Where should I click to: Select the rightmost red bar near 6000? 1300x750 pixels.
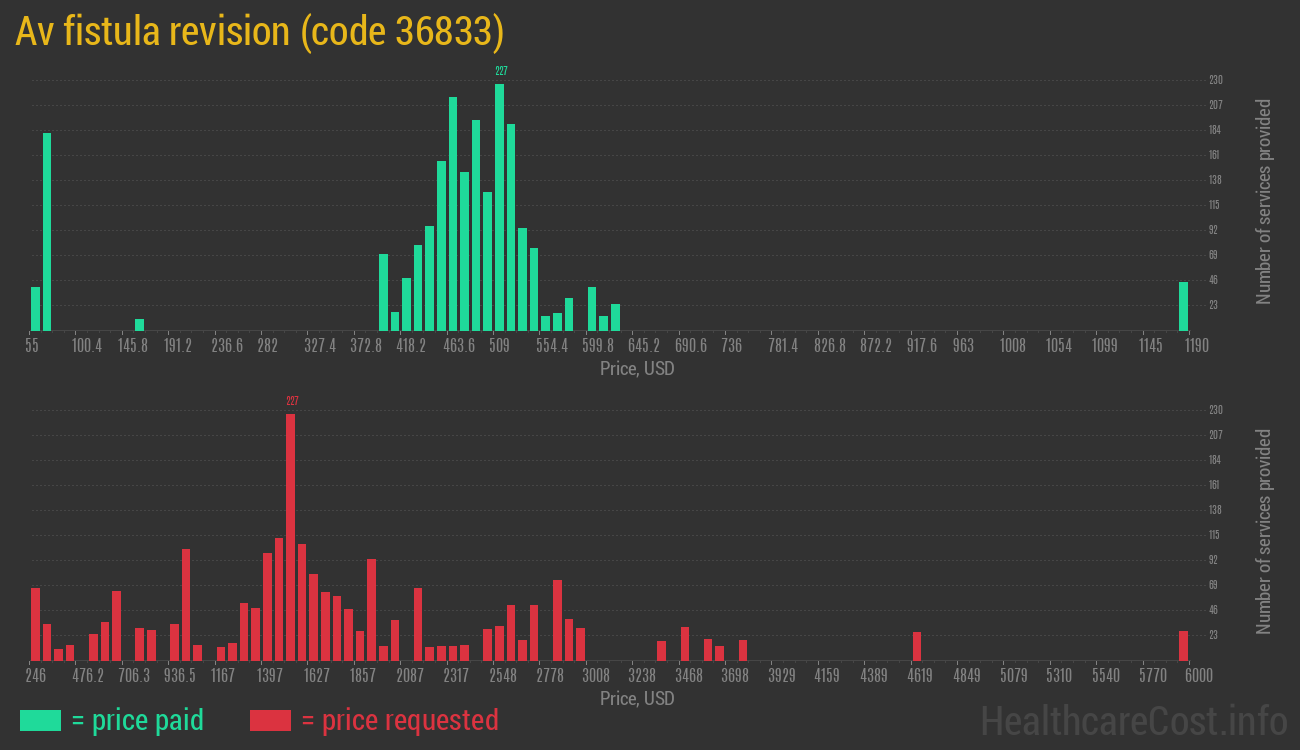[1183, 645]
